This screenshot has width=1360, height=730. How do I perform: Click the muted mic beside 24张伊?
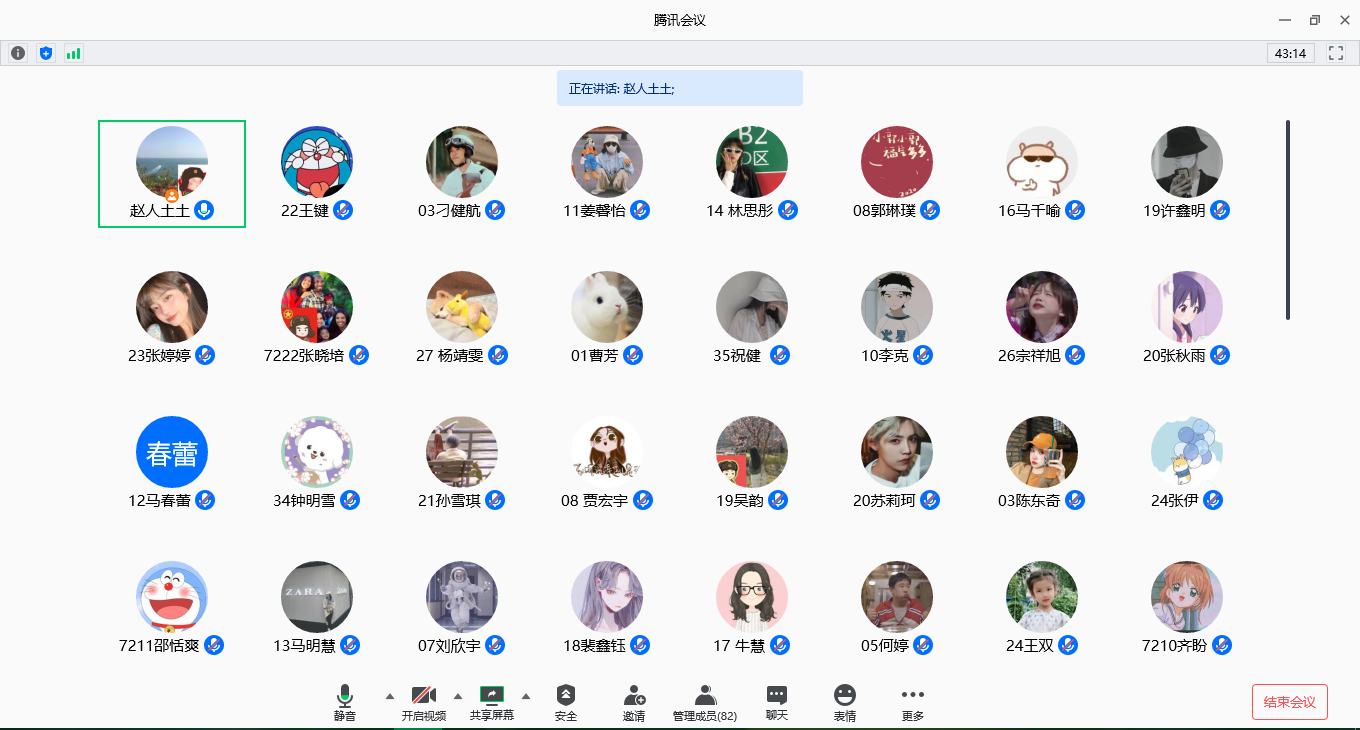tap(1213, 500)
